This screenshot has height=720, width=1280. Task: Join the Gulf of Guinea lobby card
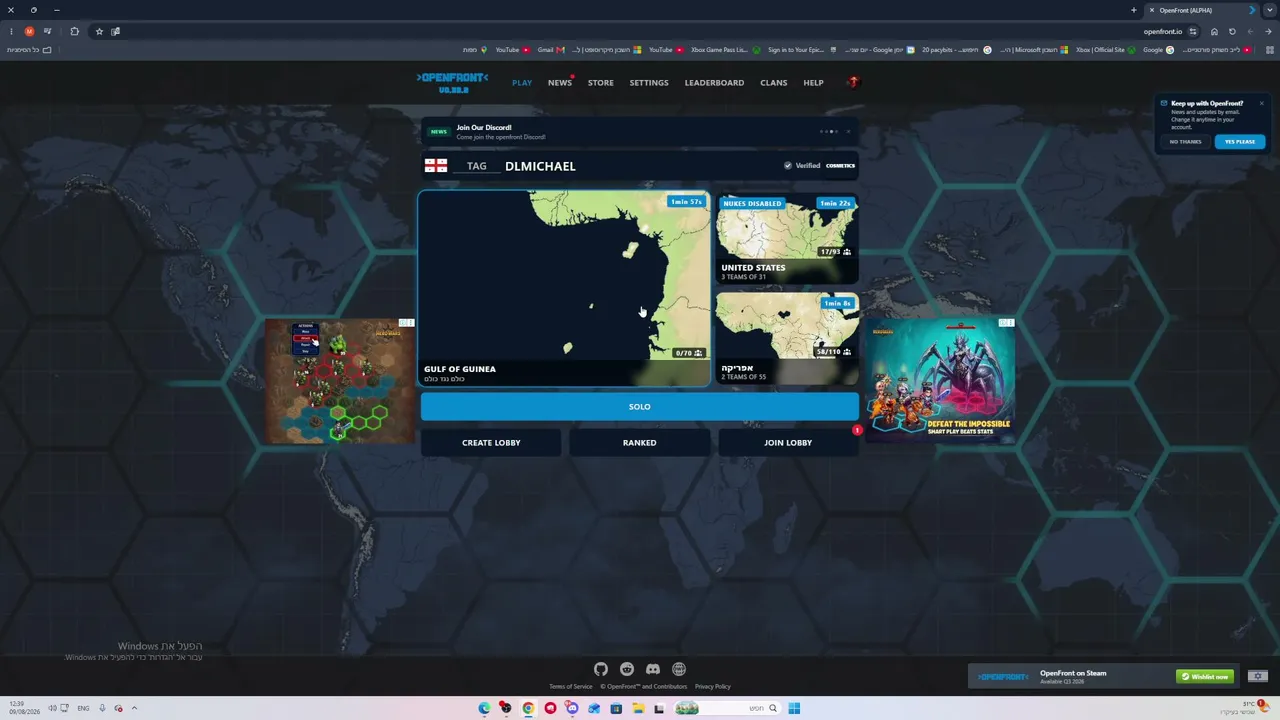click(x=564, y=288)
